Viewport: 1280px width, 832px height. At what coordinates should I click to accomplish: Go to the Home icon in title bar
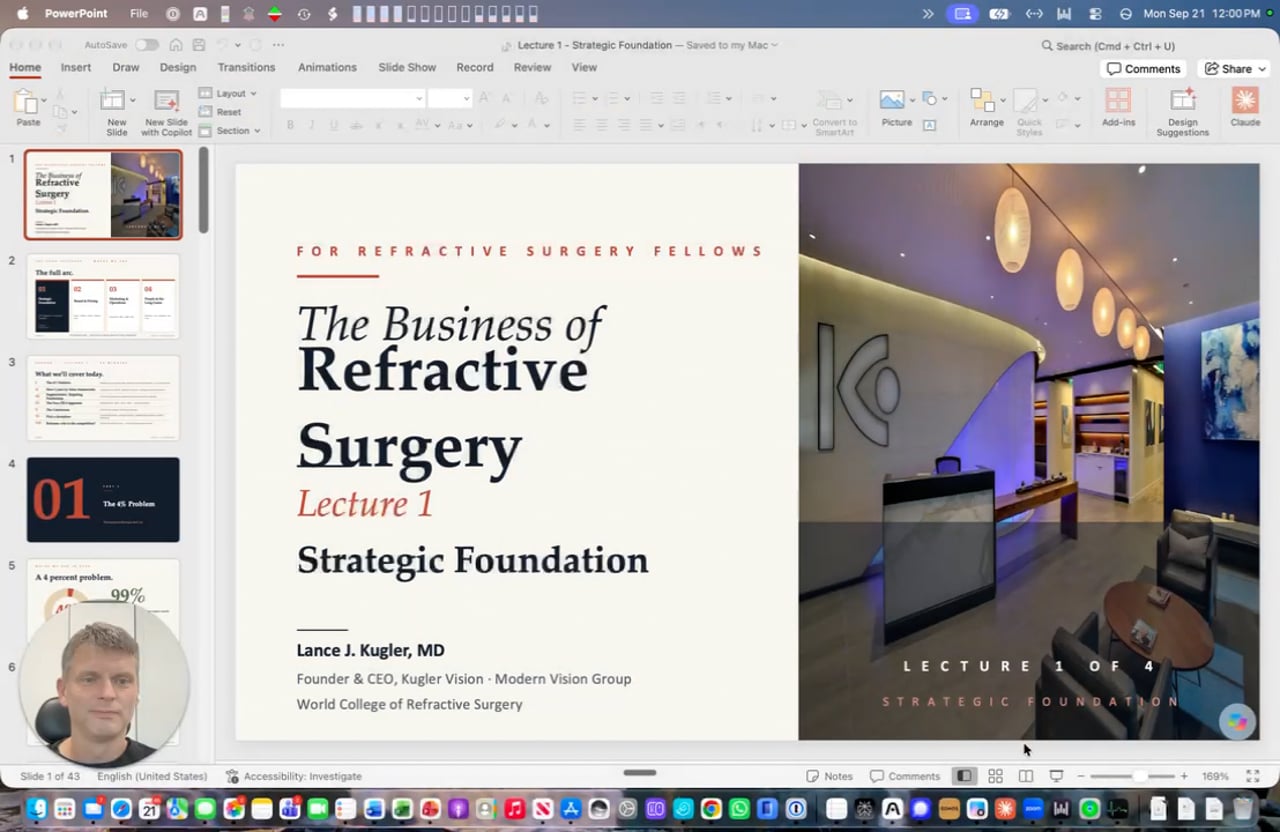click(176, 45)
